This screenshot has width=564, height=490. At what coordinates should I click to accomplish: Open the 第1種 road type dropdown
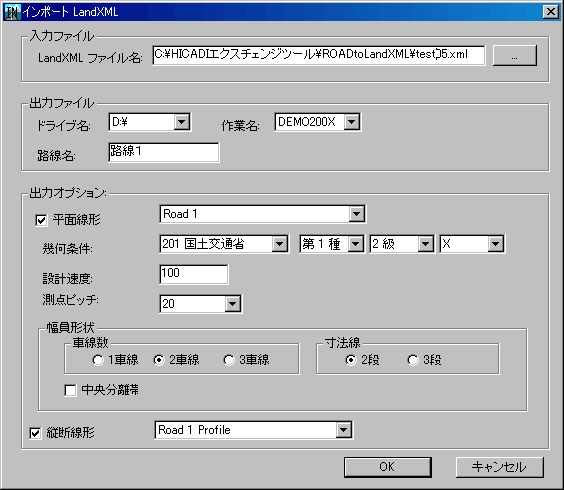(x=332, y=244)
